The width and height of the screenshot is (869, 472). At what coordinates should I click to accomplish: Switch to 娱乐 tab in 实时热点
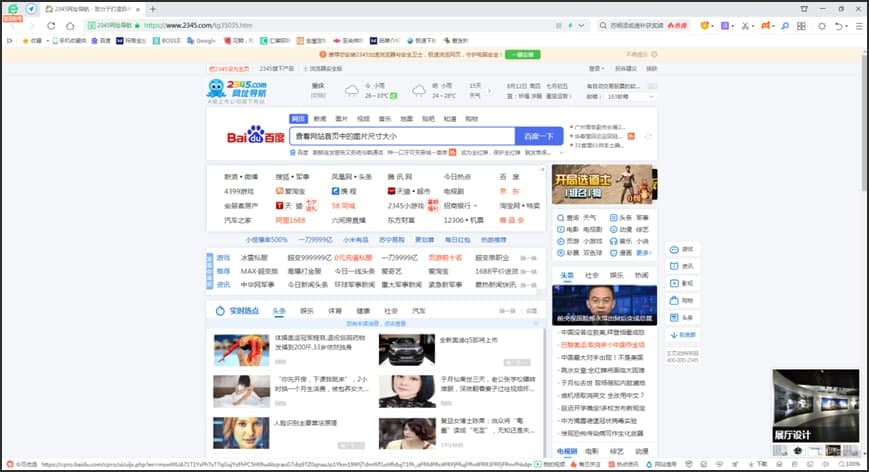[x=307, y=311]
